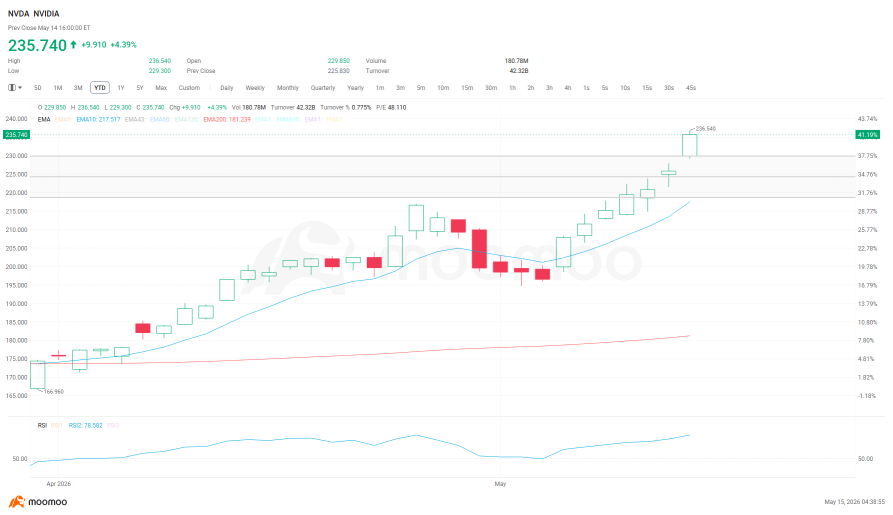Screen dimensions: 893x515
Task: Click the Prev Close 225.830 value
Action: coord(339,71)
